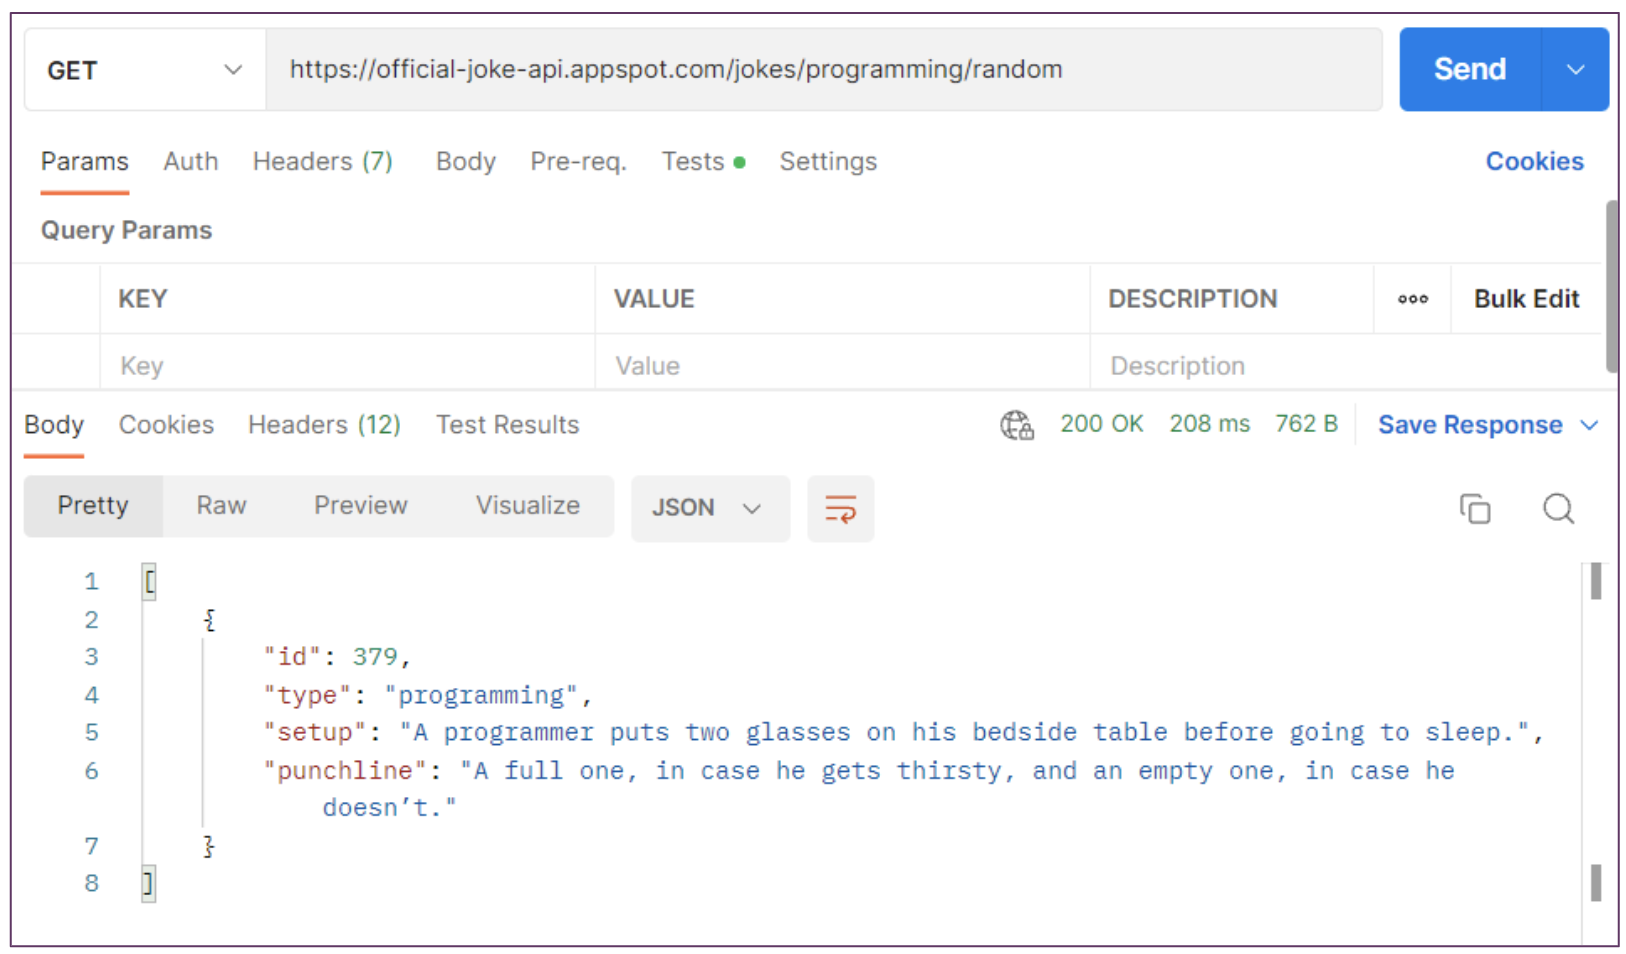The width and height of the screenshot is (1626, 954).
Task: Click the "programming" type value
Action: [481, 695]
